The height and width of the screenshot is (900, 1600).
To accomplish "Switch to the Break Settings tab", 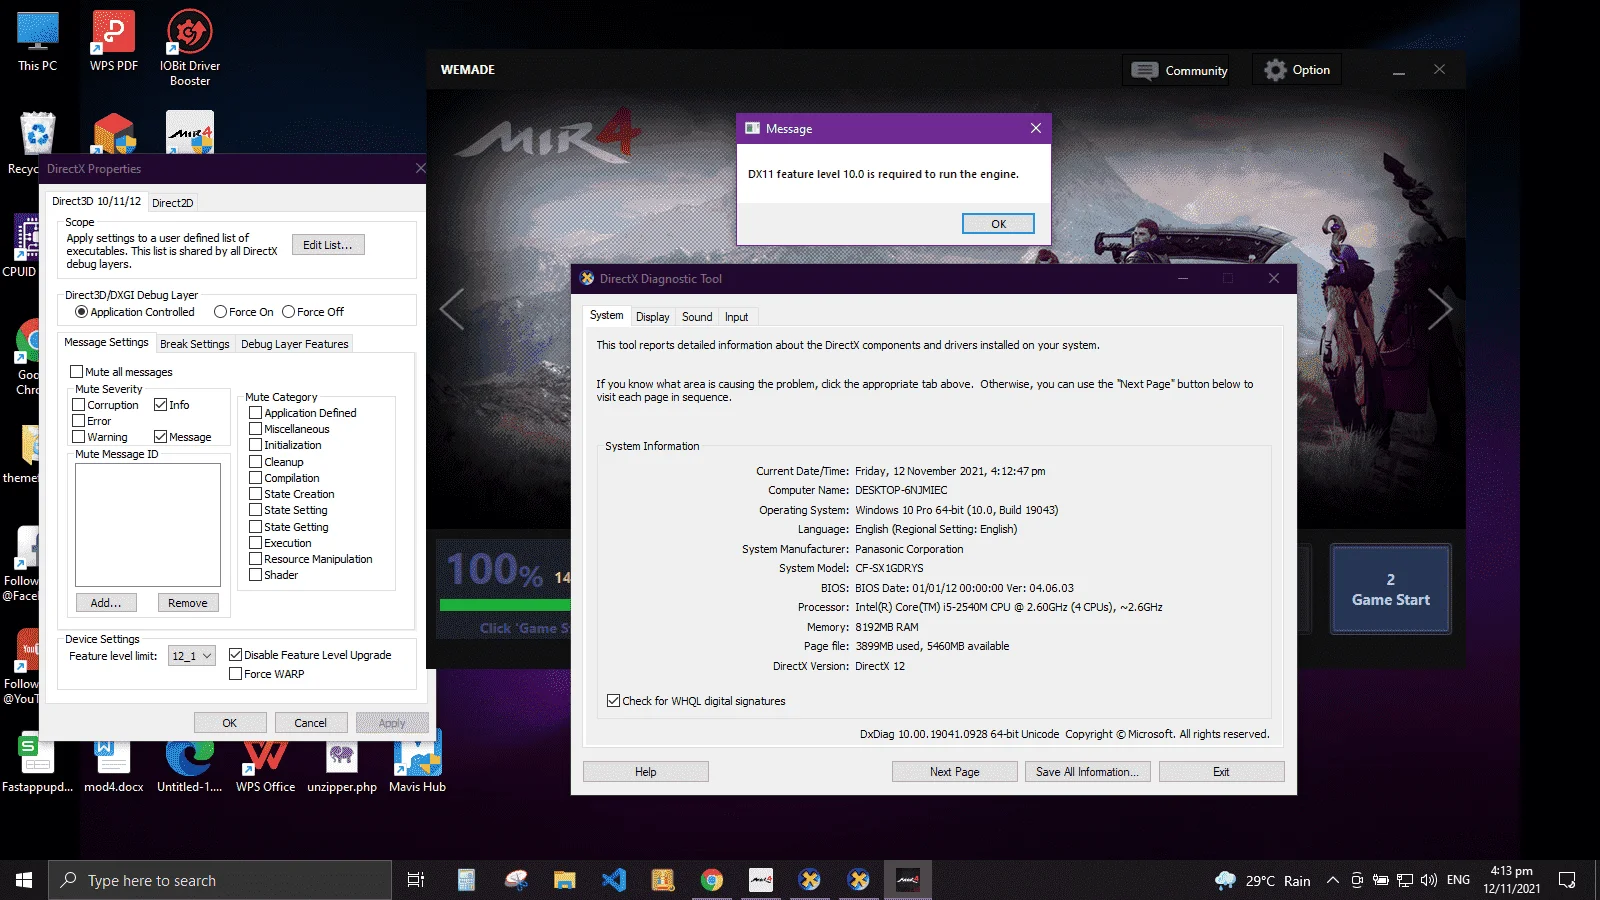I will (195, 344).
